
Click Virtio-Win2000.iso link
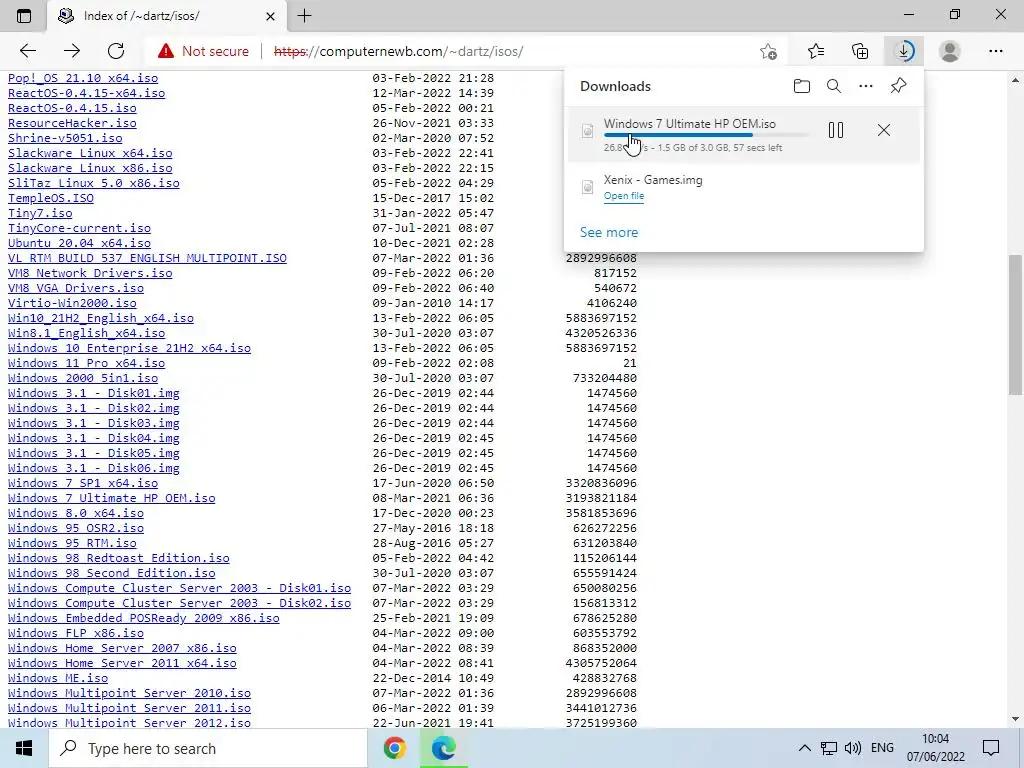point(72,303)
